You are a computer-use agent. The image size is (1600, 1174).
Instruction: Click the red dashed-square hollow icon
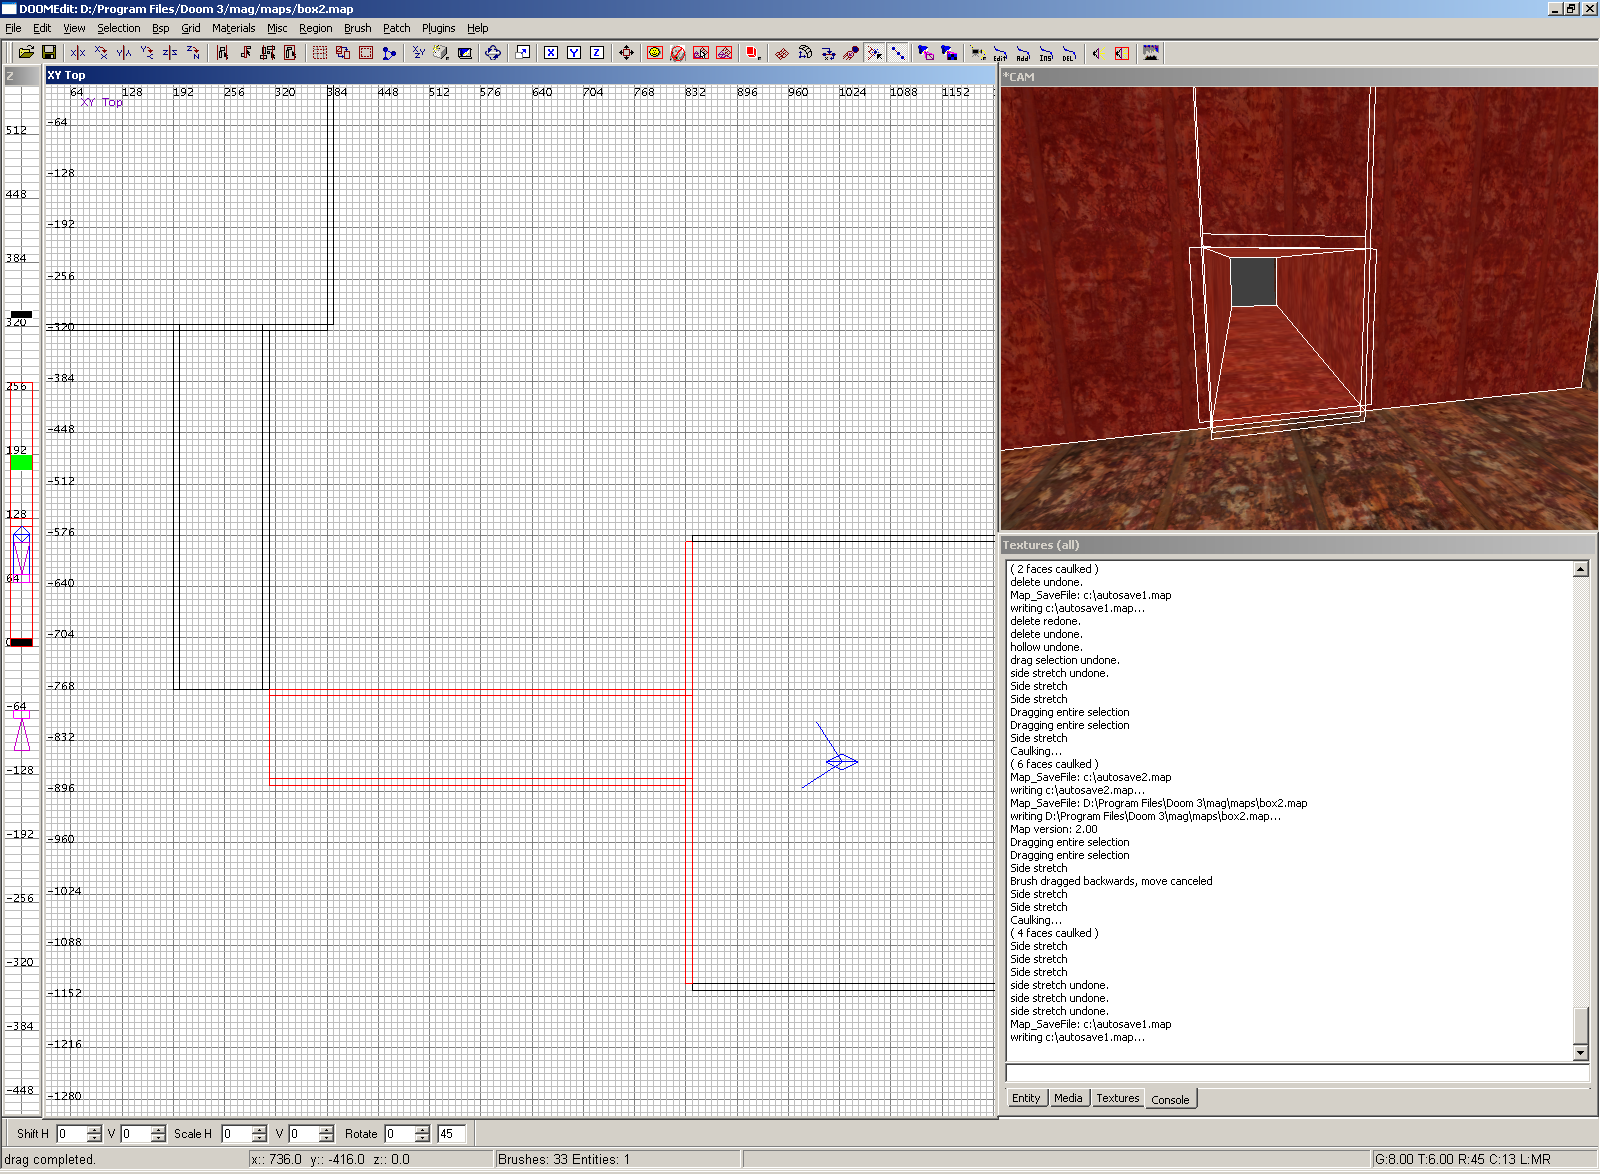(366, 53)
